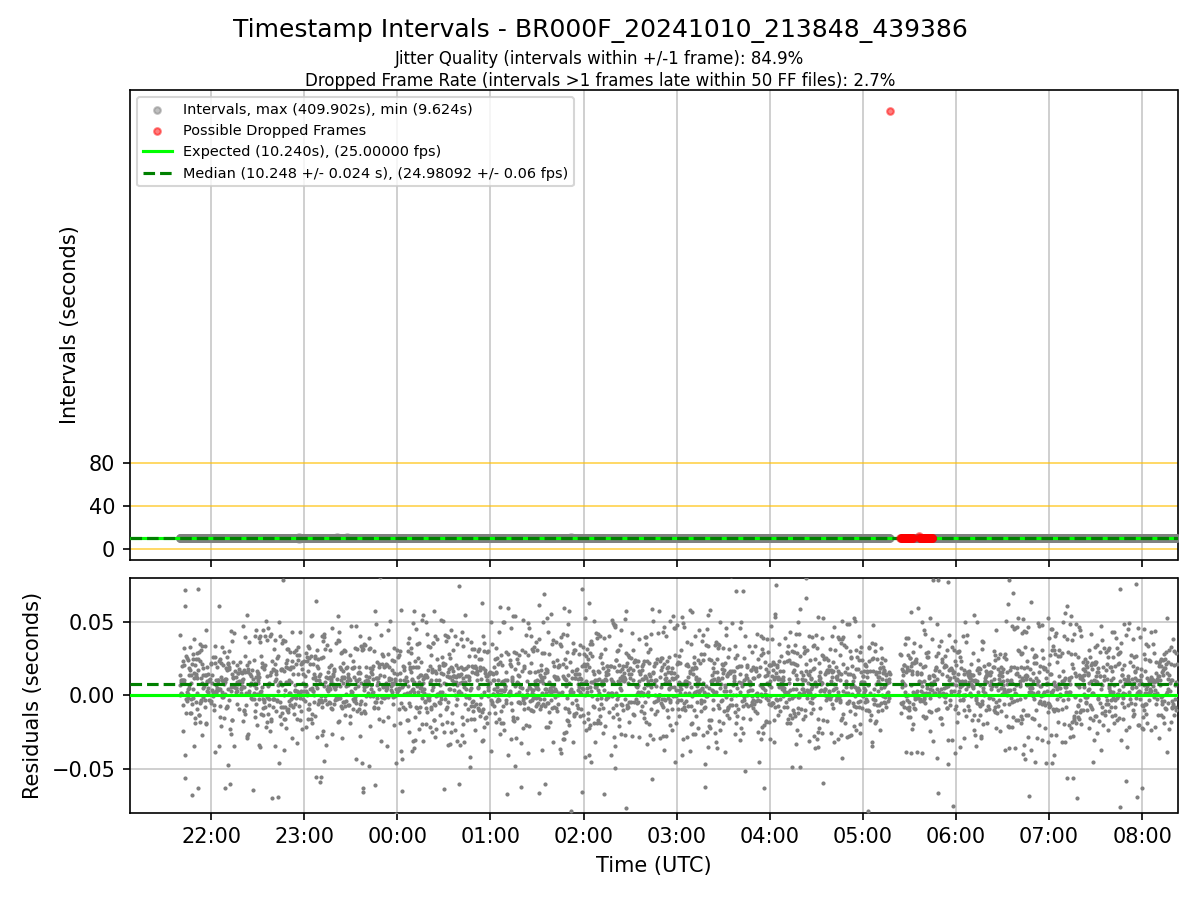This screenshot has width=1200, height=900.
Task: Click the y-axis tick label '80'
Action: (102, 463)
